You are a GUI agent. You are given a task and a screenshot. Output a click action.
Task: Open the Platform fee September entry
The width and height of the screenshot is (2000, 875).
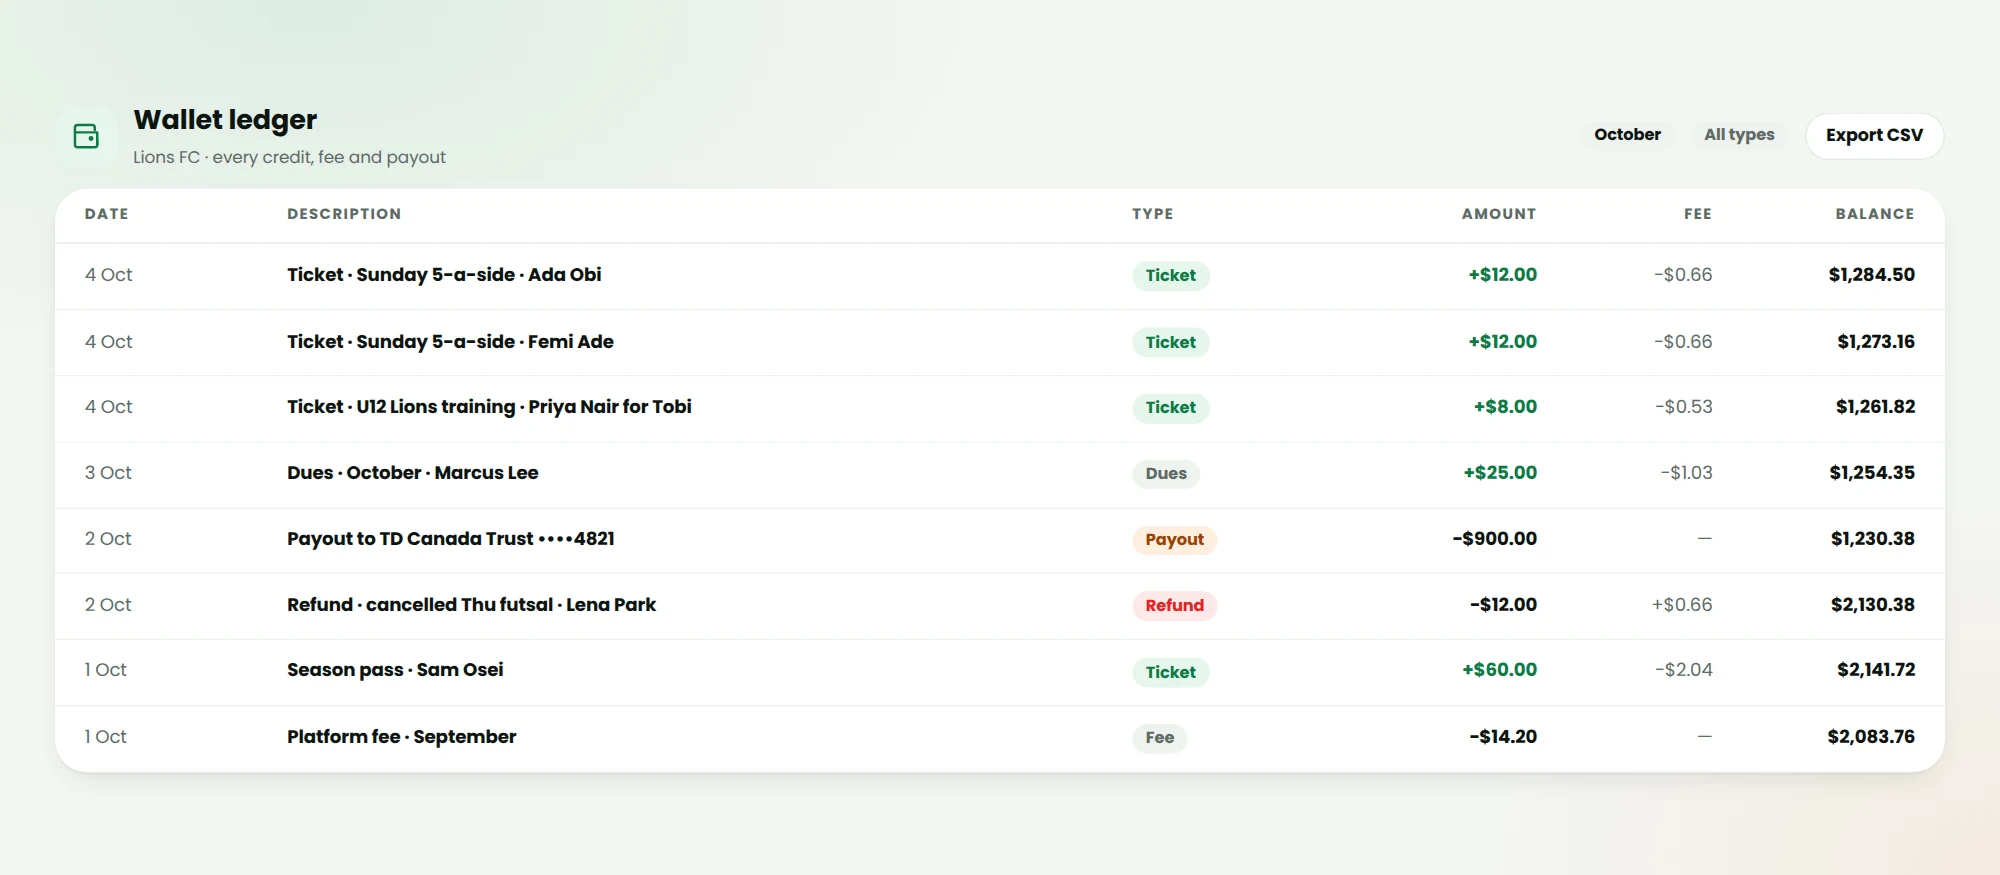coord(1000,738)
